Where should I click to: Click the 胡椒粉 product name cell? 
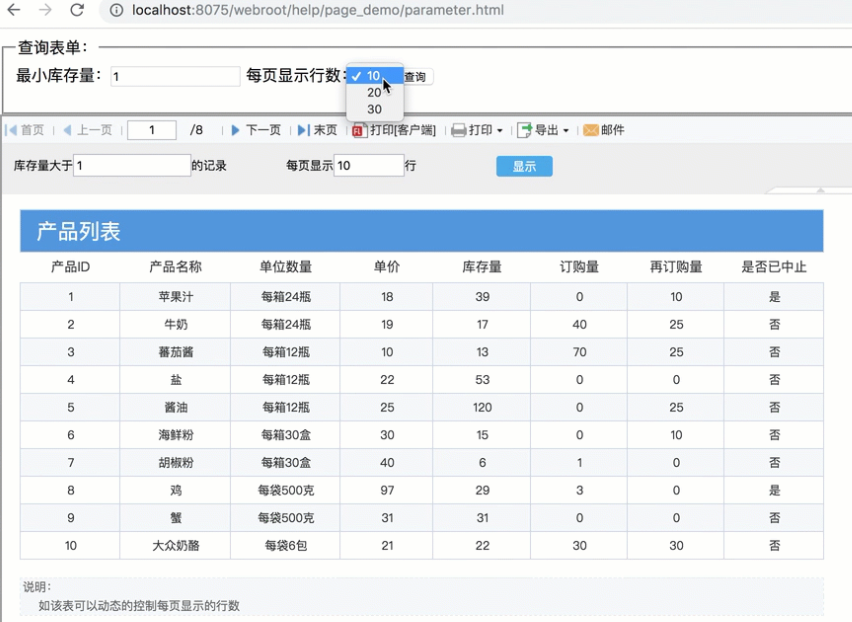[176, 463]
